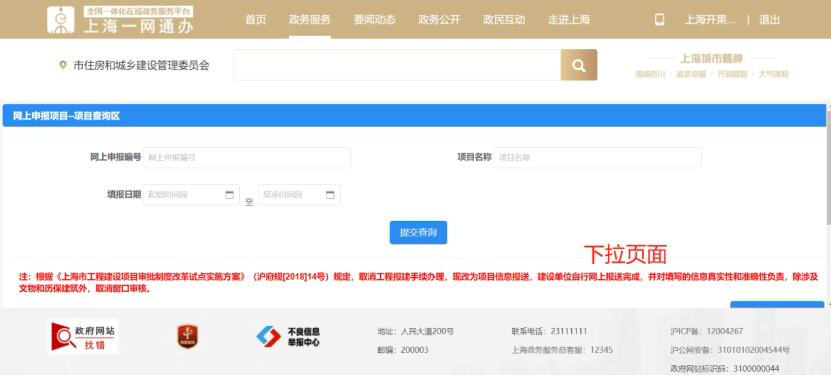Click the top search text box
This screenshot has width=831, height=375.
coord(397,65)
